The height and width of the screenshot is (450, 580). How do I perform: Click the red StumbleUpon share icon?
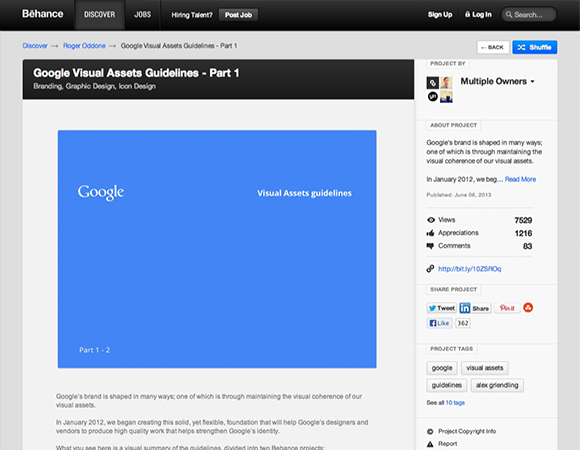click(528, 308)
